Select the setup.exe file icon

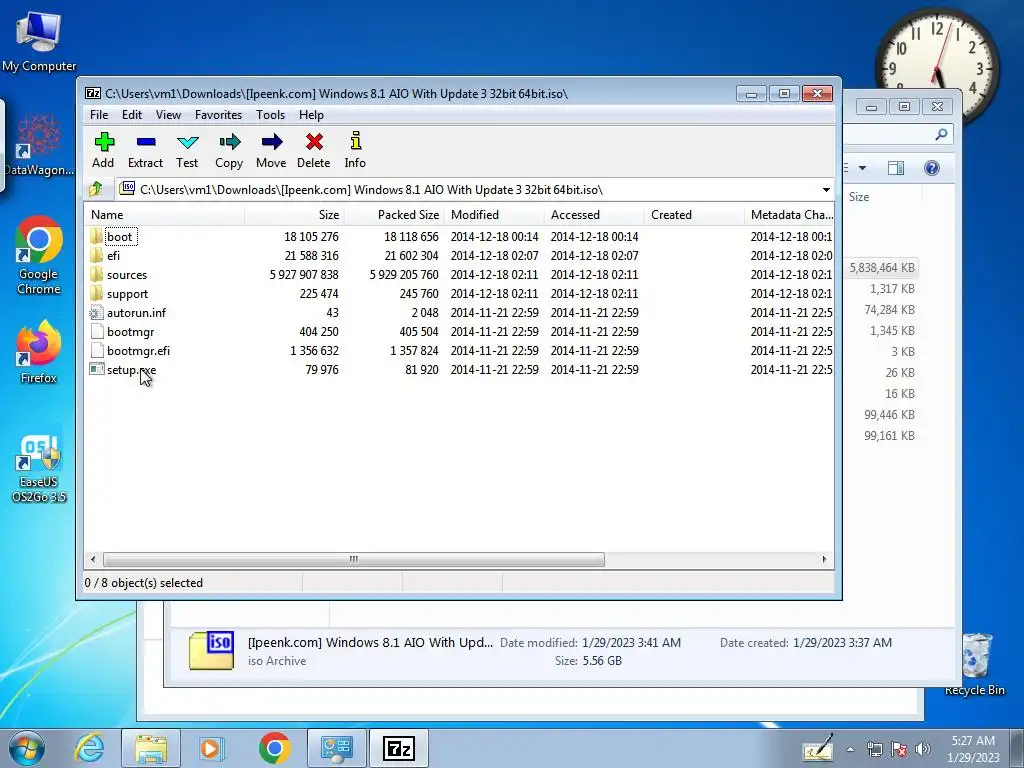coord(97,369)
